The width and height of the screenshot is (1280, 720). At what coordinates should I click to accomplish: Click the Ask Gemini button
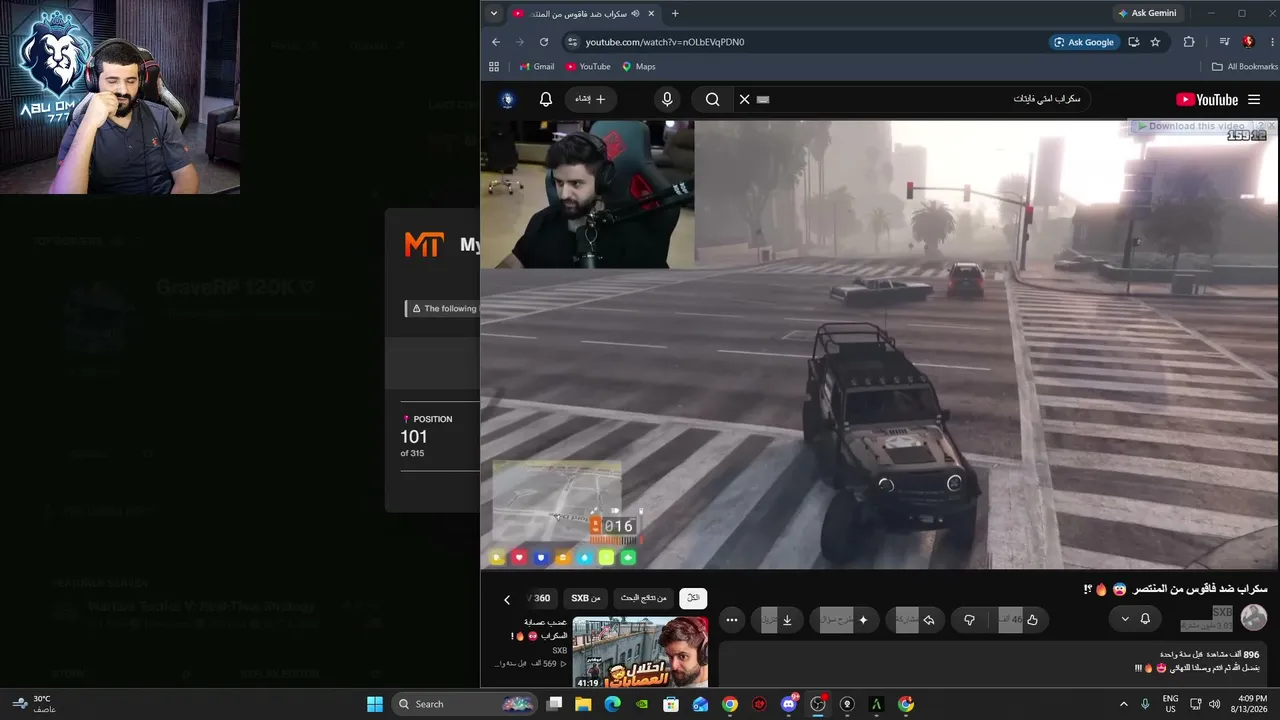click(x=1146, y=13)
